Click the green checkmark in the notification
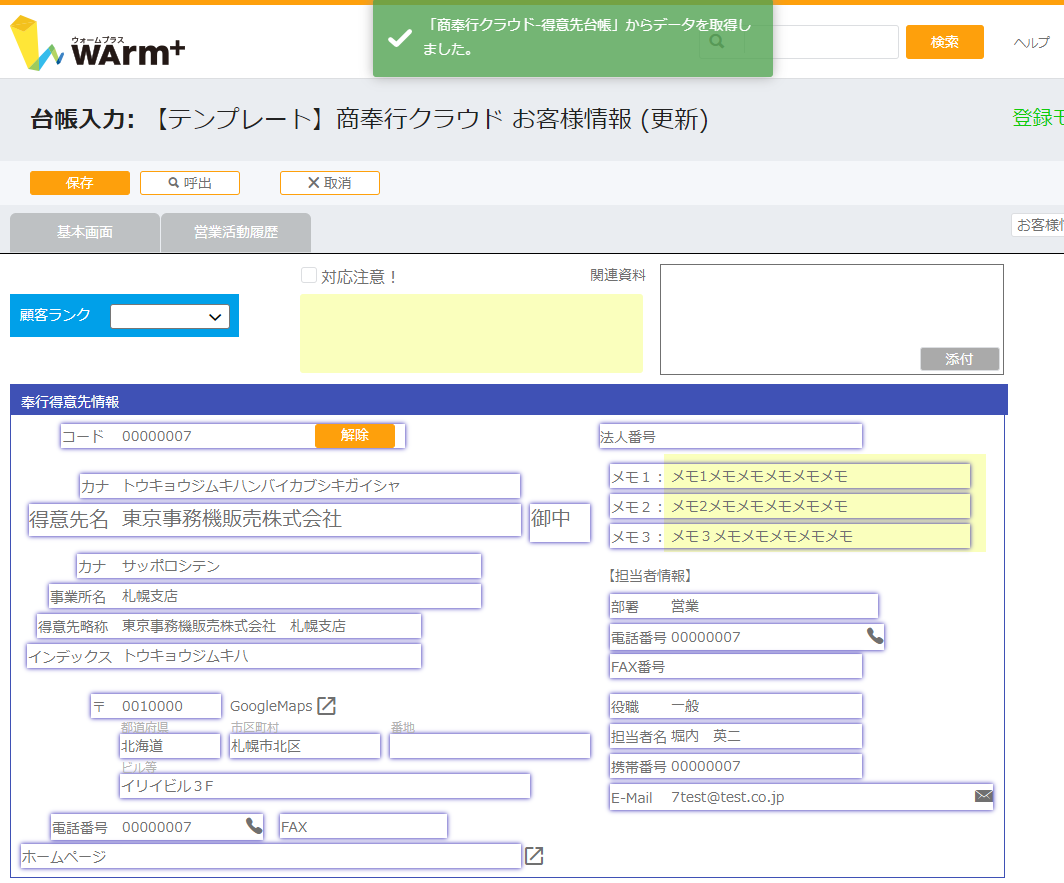This screenshot has width=1064, height=883. click(x=400, y=38)
